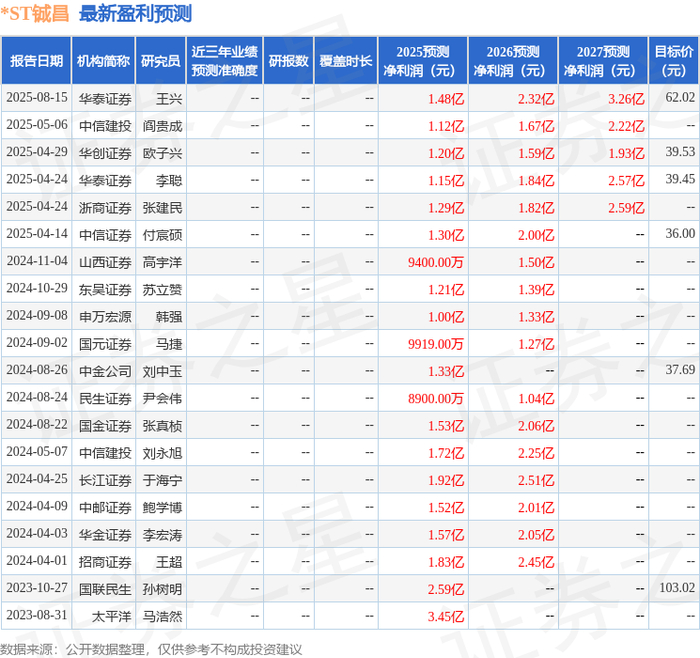This screenshot has width=700, height=658.
Task: Click institution 华金证券
Action: (x=105, y=534)
